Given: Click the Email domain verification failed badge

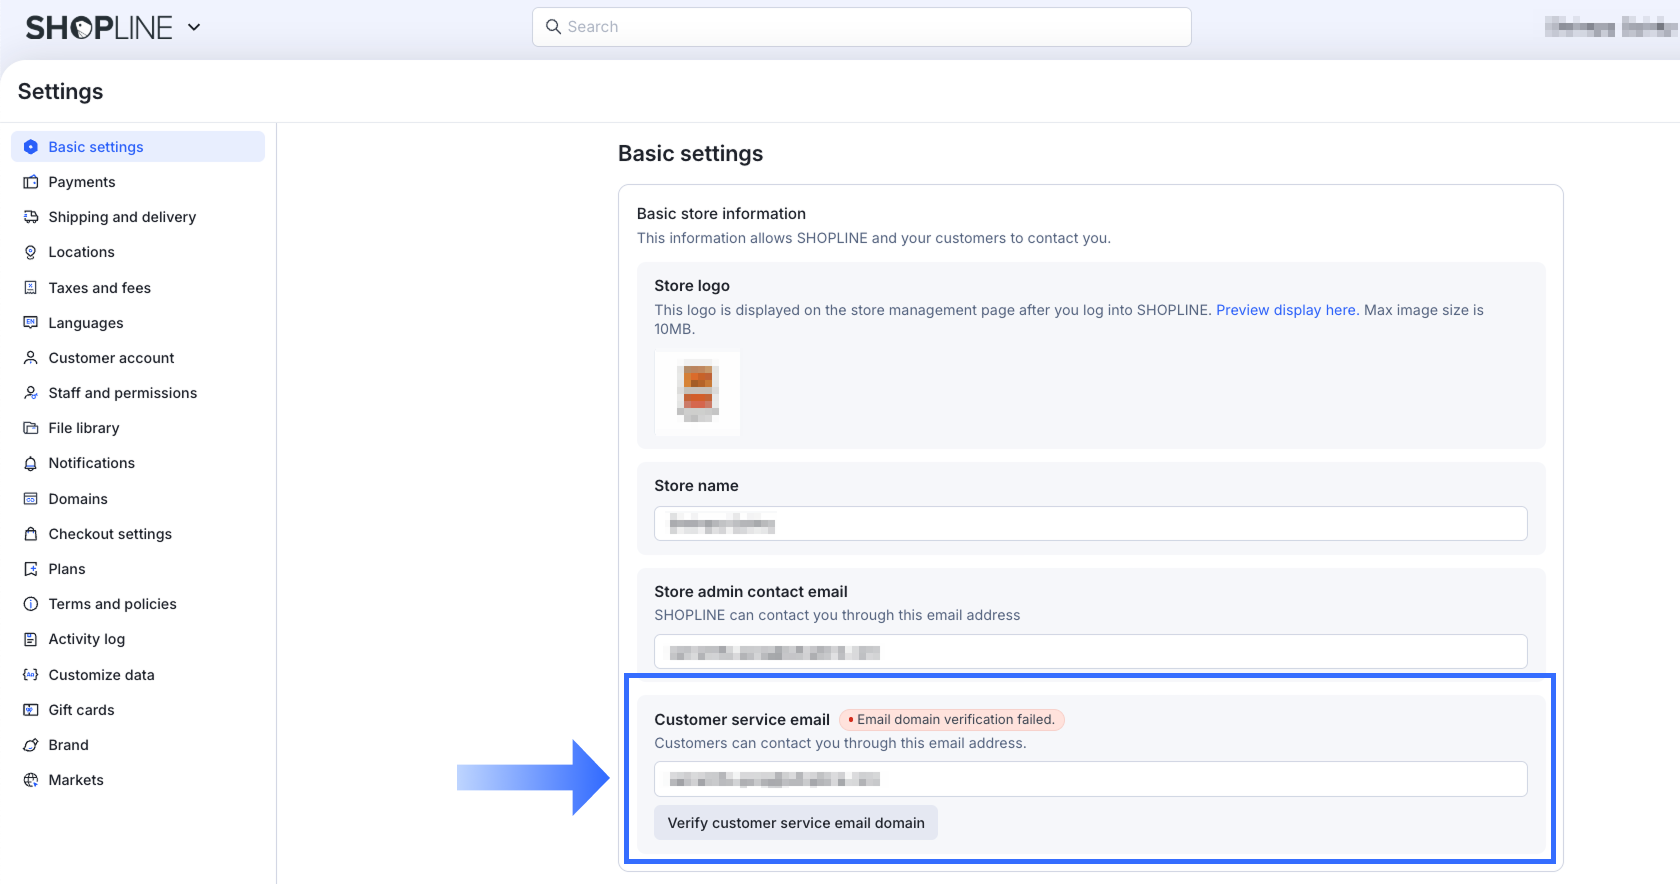Looking at the screenshot, I should click(952, 720).
